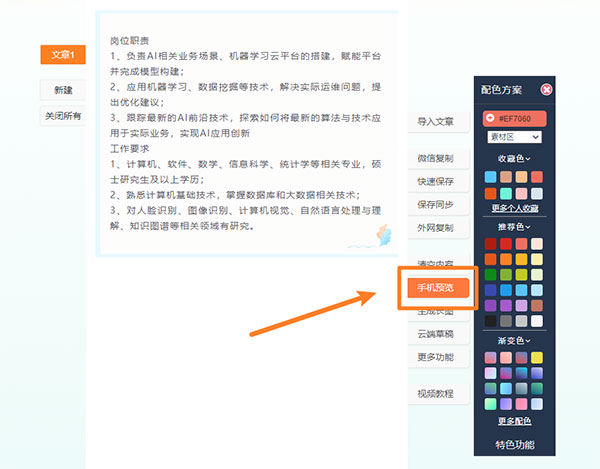Click the 微信复制 button
The width and height of the screenshot is (600, 469).
click(x=436, y=159)
